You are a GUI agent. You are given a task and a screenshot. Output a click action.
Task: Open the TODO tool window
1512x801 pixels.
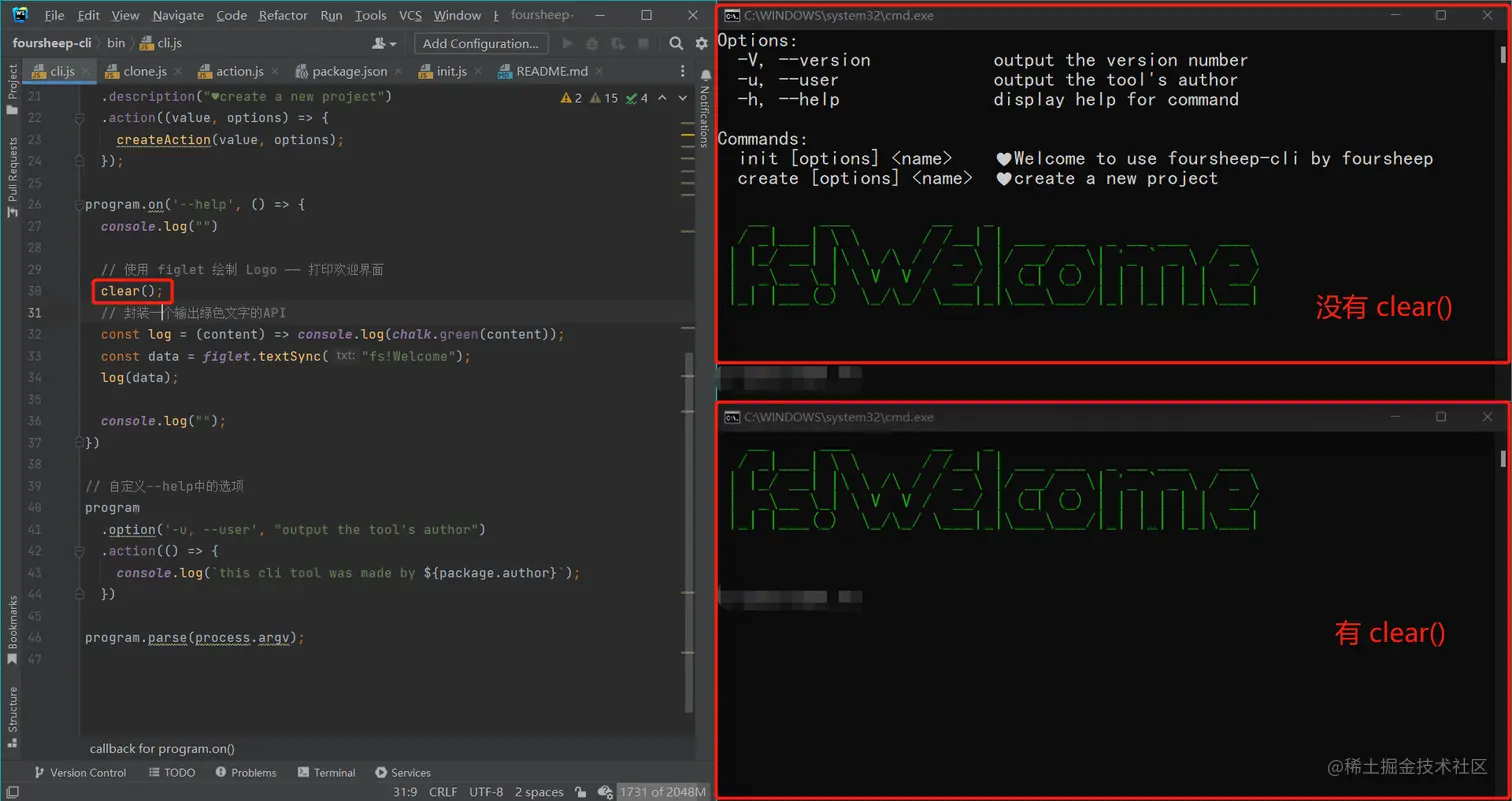tap(172, 773)
